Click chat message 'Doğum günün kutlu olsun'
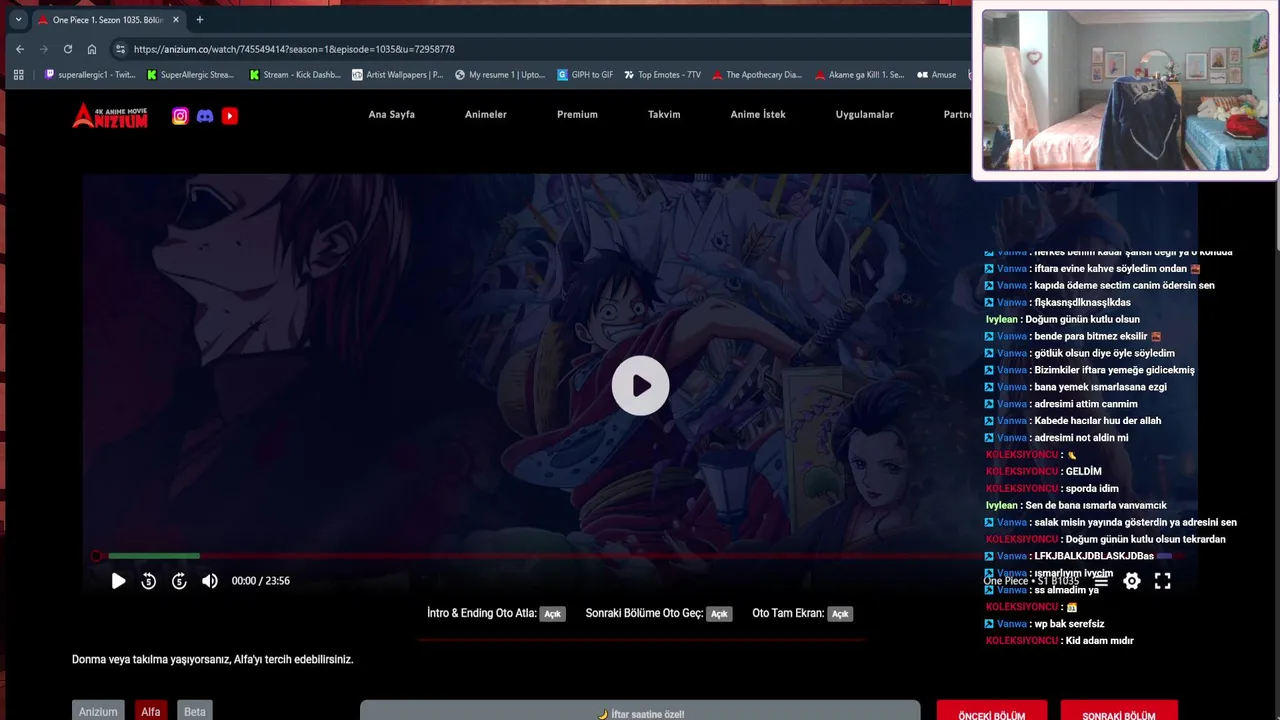The width and height of the screenshot is (1280, 720). (1082, 319)
